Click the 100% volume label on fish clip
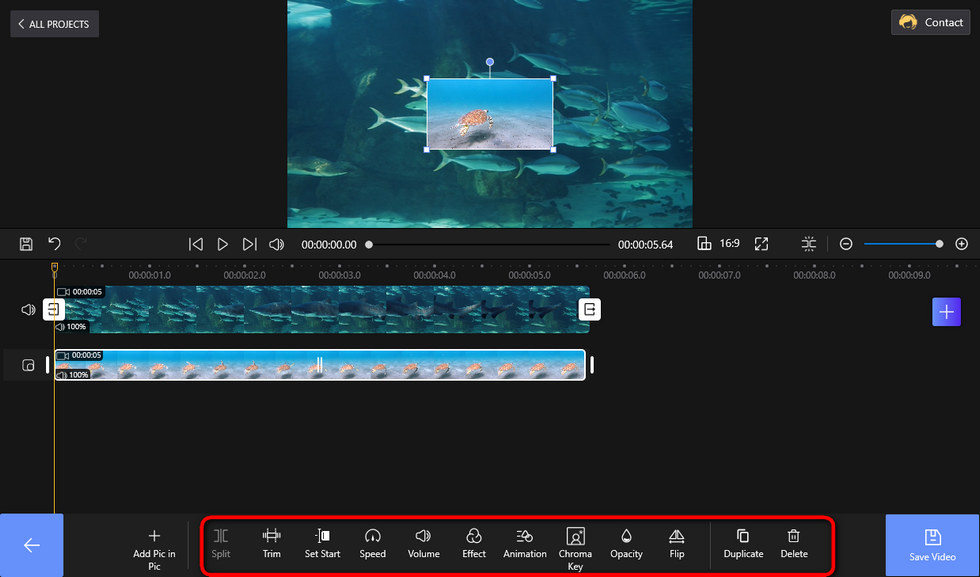Viewport: 980px width, 577px height. (x=71, y=326)
